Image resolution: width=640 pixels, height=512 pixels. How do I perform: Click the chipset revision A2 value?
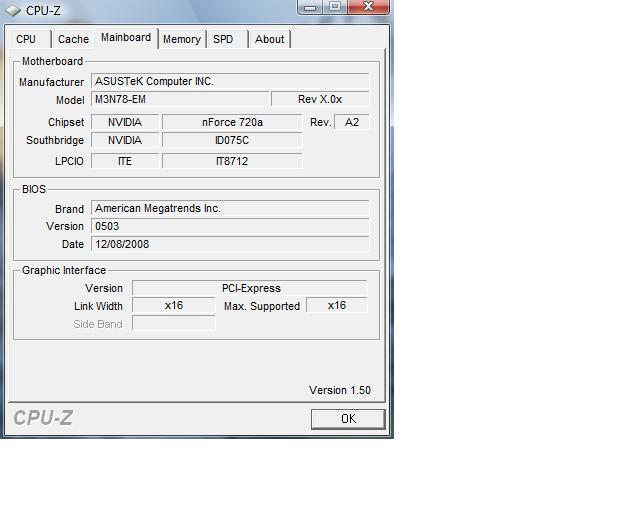pos(352,122)
